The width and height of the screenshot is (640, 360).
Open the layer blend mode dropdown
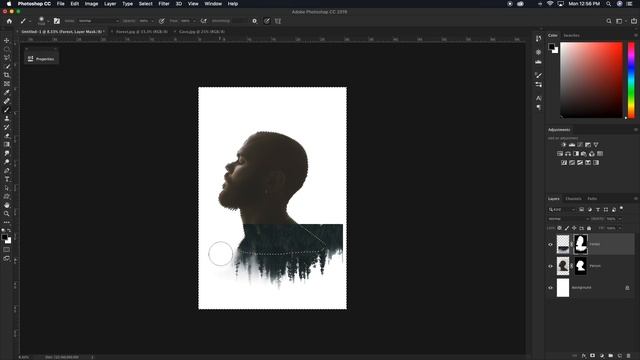pyautogui.click(x=568, y=219)
